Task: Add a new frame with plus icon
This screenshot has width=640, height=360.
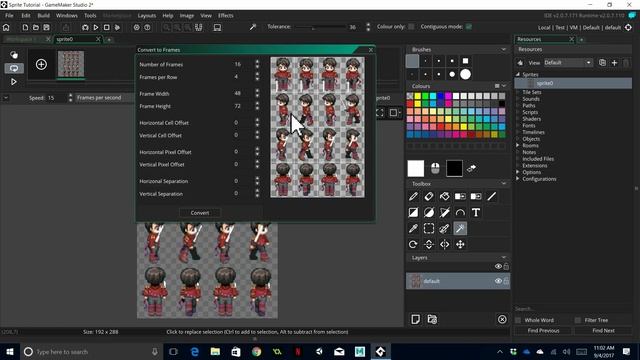Action: (41, 64)
